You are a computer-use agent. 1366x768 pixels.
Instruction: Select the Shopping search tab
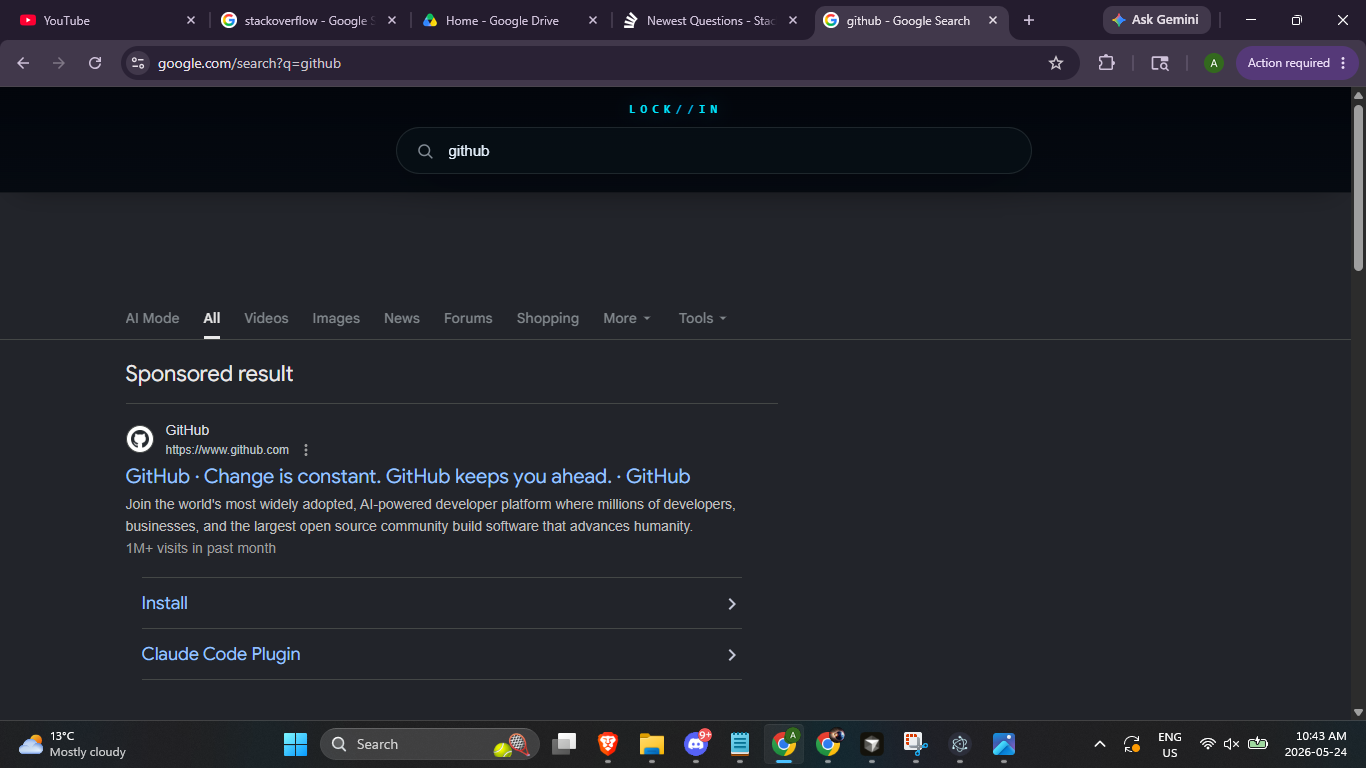548,318
